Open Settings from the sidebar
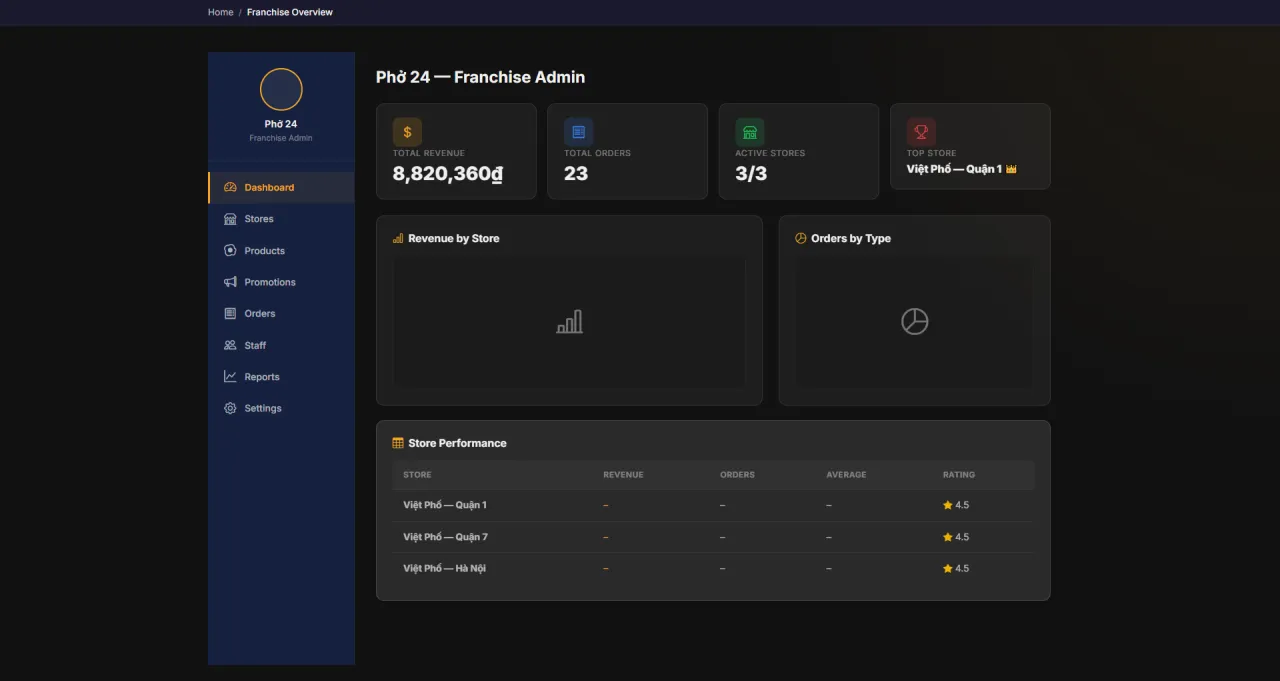This screenshot has height=681, width=1280. 281,408
